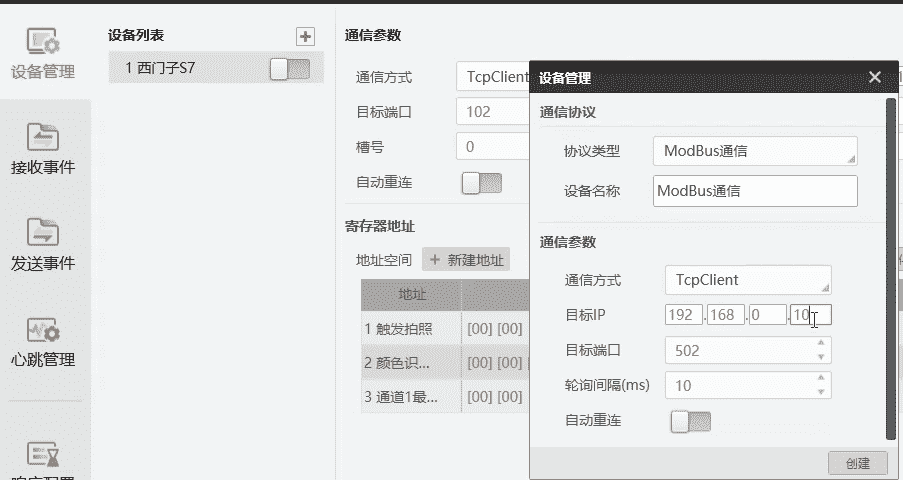Increase the dialog 目标端口 502 stepper
The image size is (903, 480).
(x=821, y=344)
